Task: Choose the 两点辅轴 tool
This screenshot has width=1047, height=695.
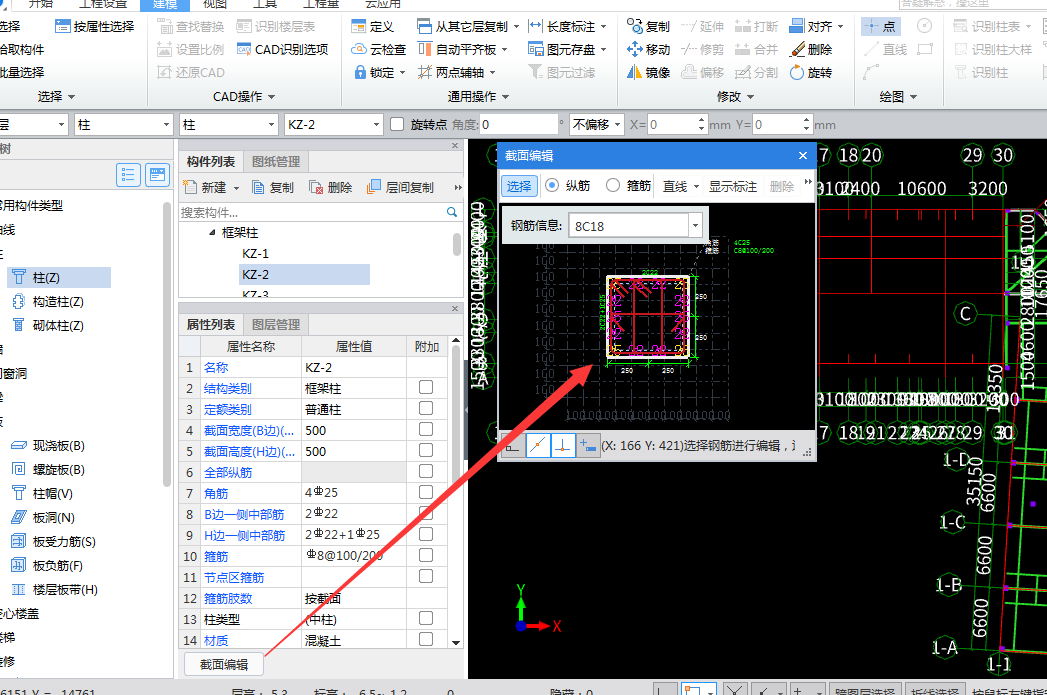Action: pyautogui.click(x=456, y=72)
